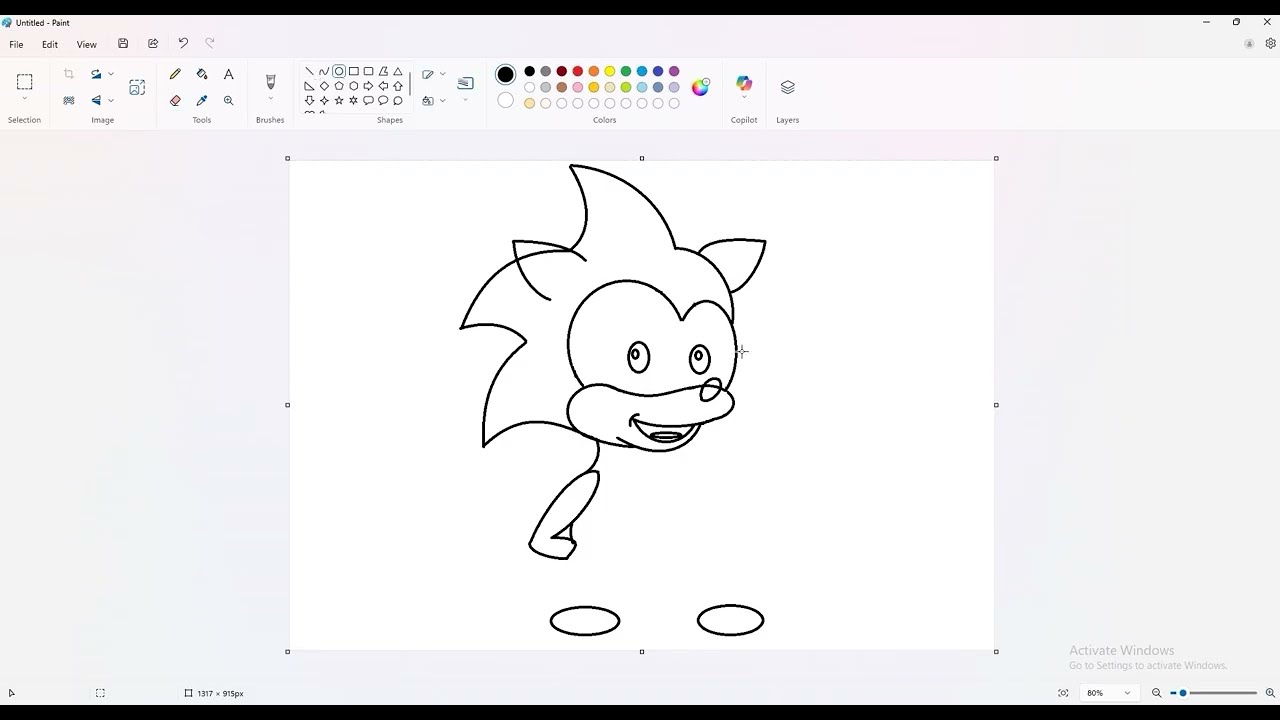The height and width of the screenshot is (720, 1280).
Task: Expand the Selection dropdown arrow
Action: (24, 99)
